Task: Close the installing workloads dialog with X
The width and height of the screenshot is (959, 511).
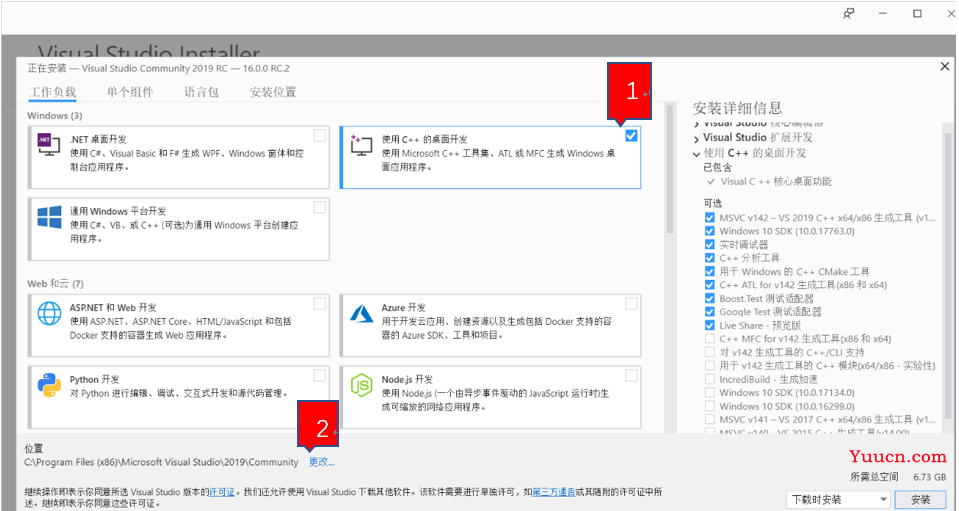Action: click(x=944, y=66)
